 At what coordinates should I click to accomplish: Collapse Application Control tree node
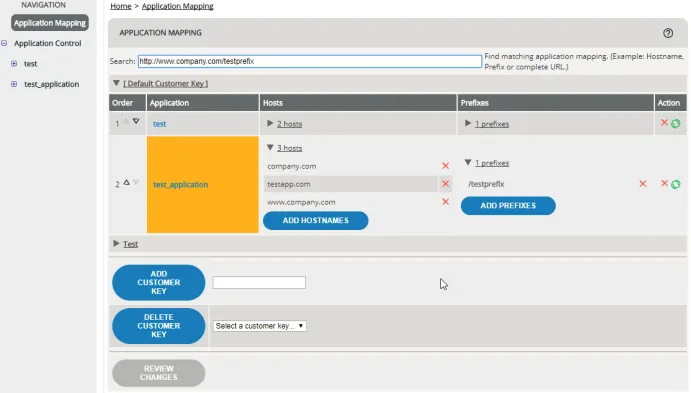coord(4,43)
